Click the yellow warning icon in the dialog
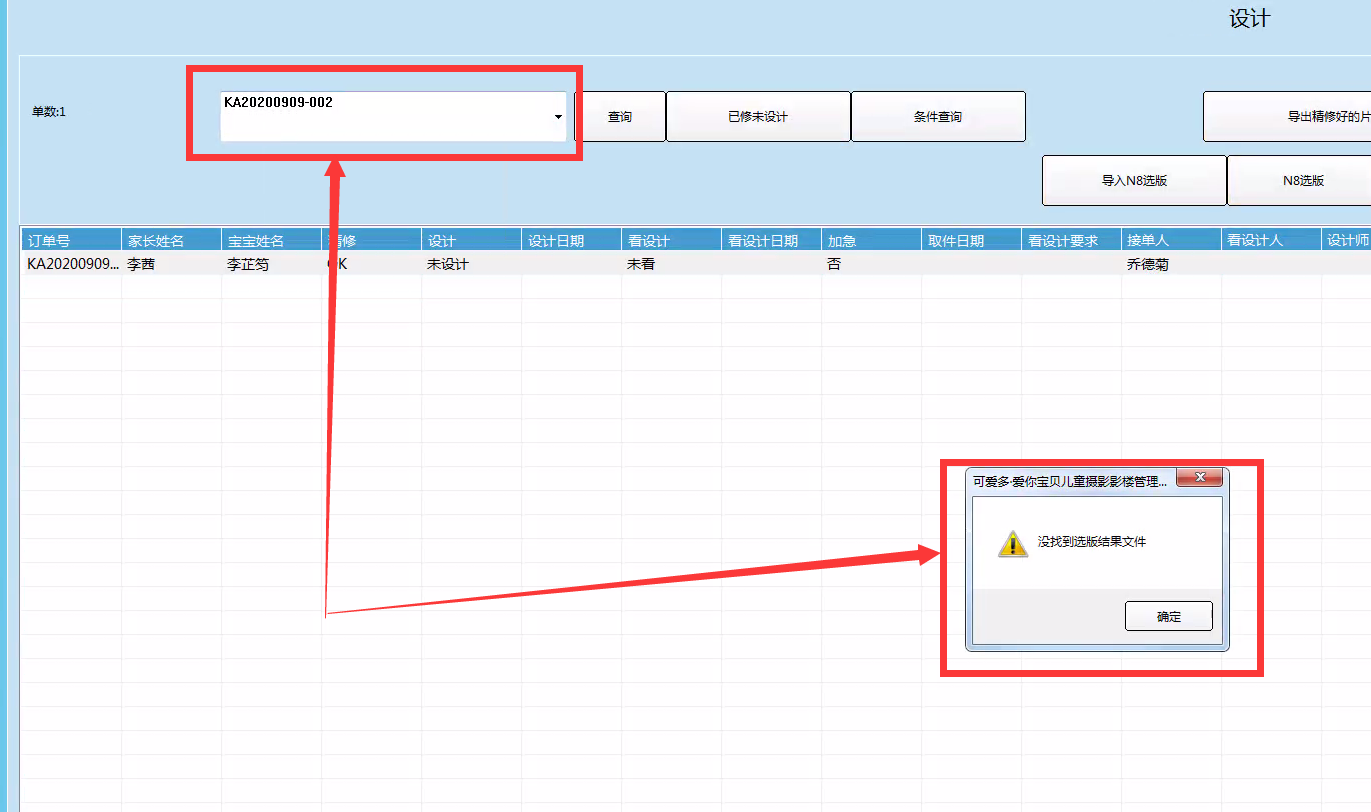The width and height of the screenshot is (1371, 812). tap(1013, 543)
